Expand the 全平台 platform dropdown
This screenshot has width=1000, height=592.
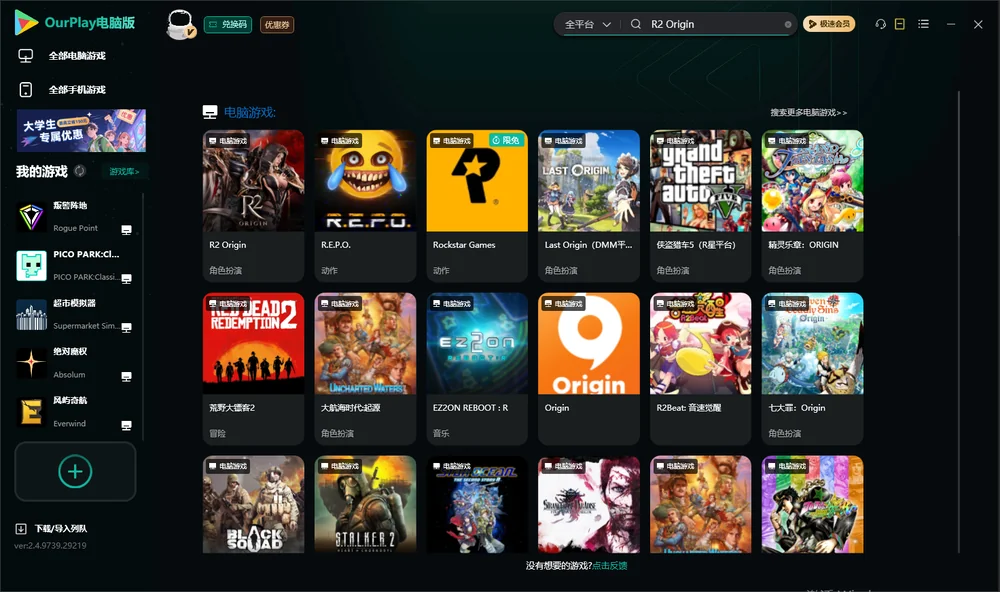point(587,24)
